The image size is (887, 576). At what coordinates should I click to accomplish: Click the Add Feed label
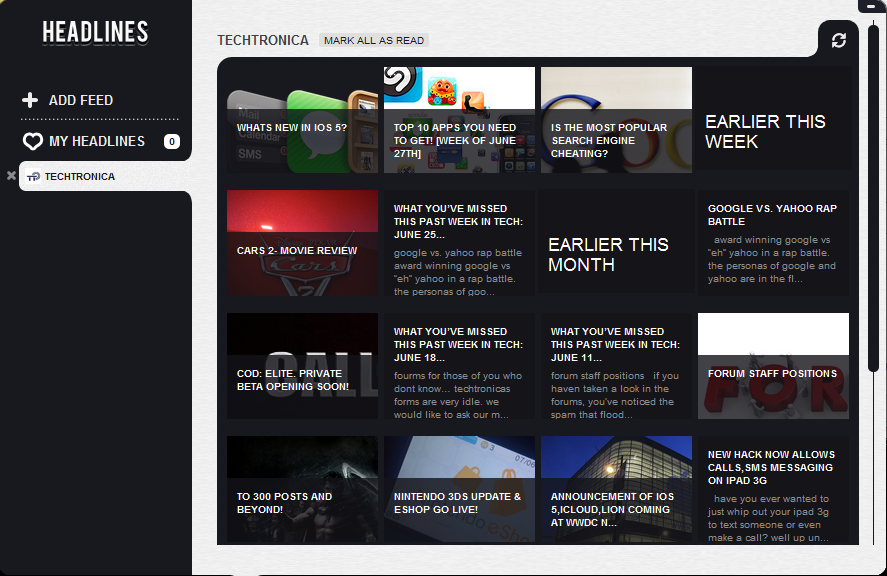81,100
